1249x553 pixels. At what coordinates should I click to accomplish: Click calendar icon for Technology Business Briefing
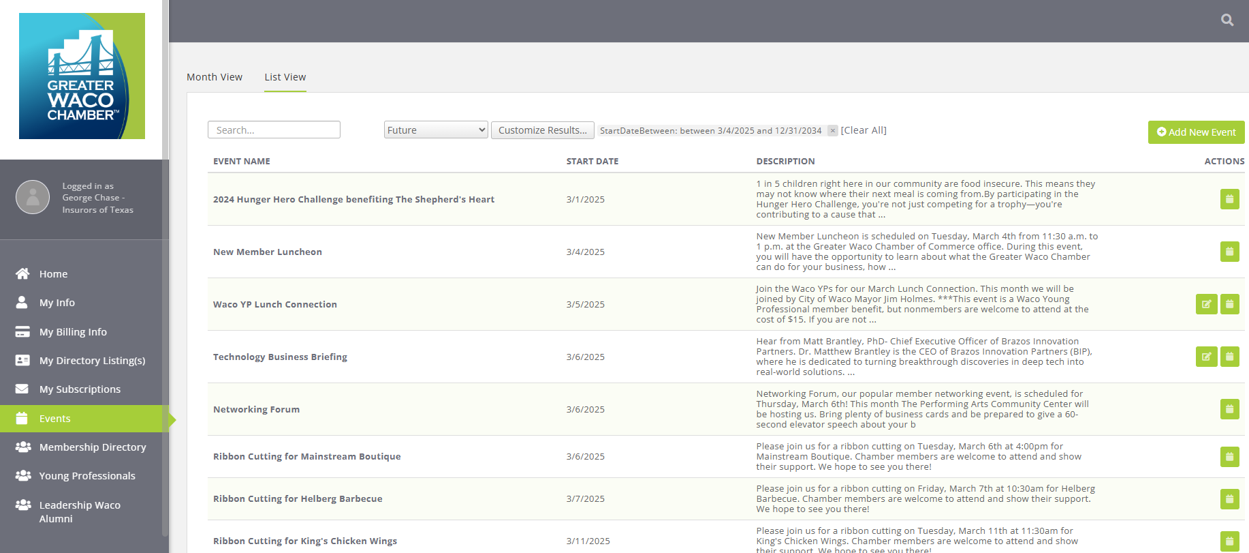pos(1230,356)
